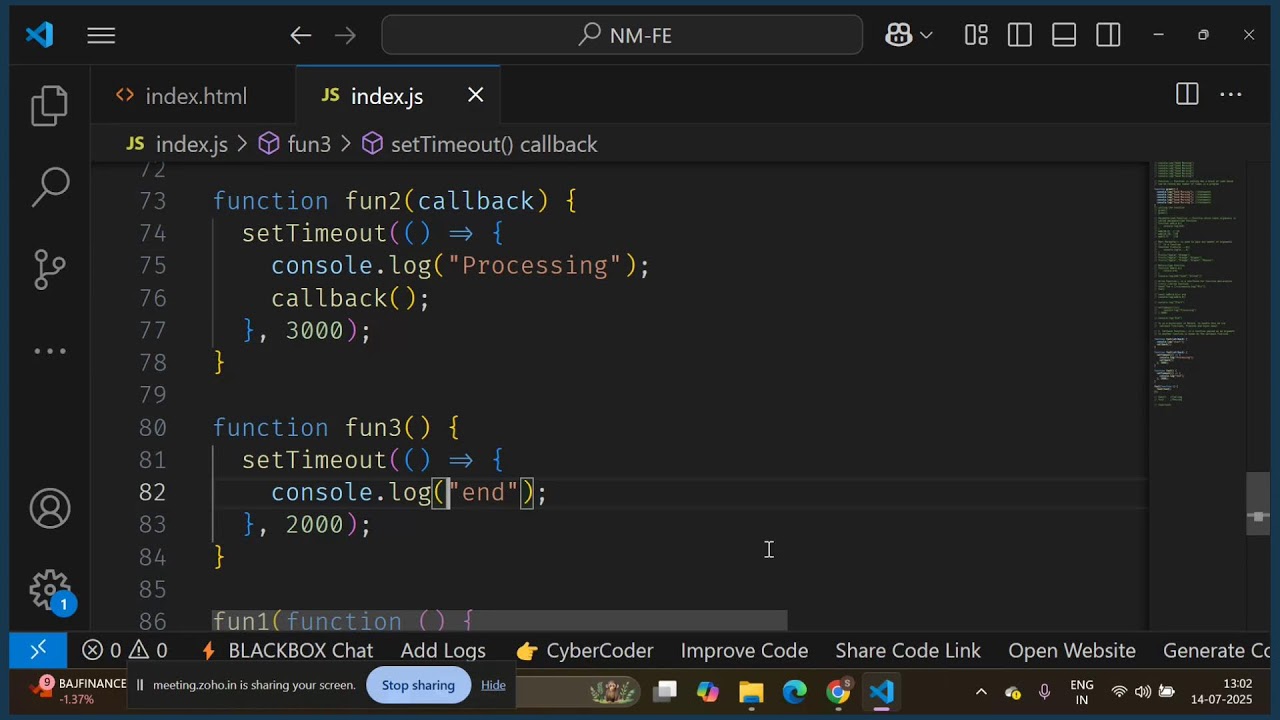This screenshot has height=720, width=1280.
Task: Open Microsoft Edge in the taskbar
Action: tap(795, 691)
